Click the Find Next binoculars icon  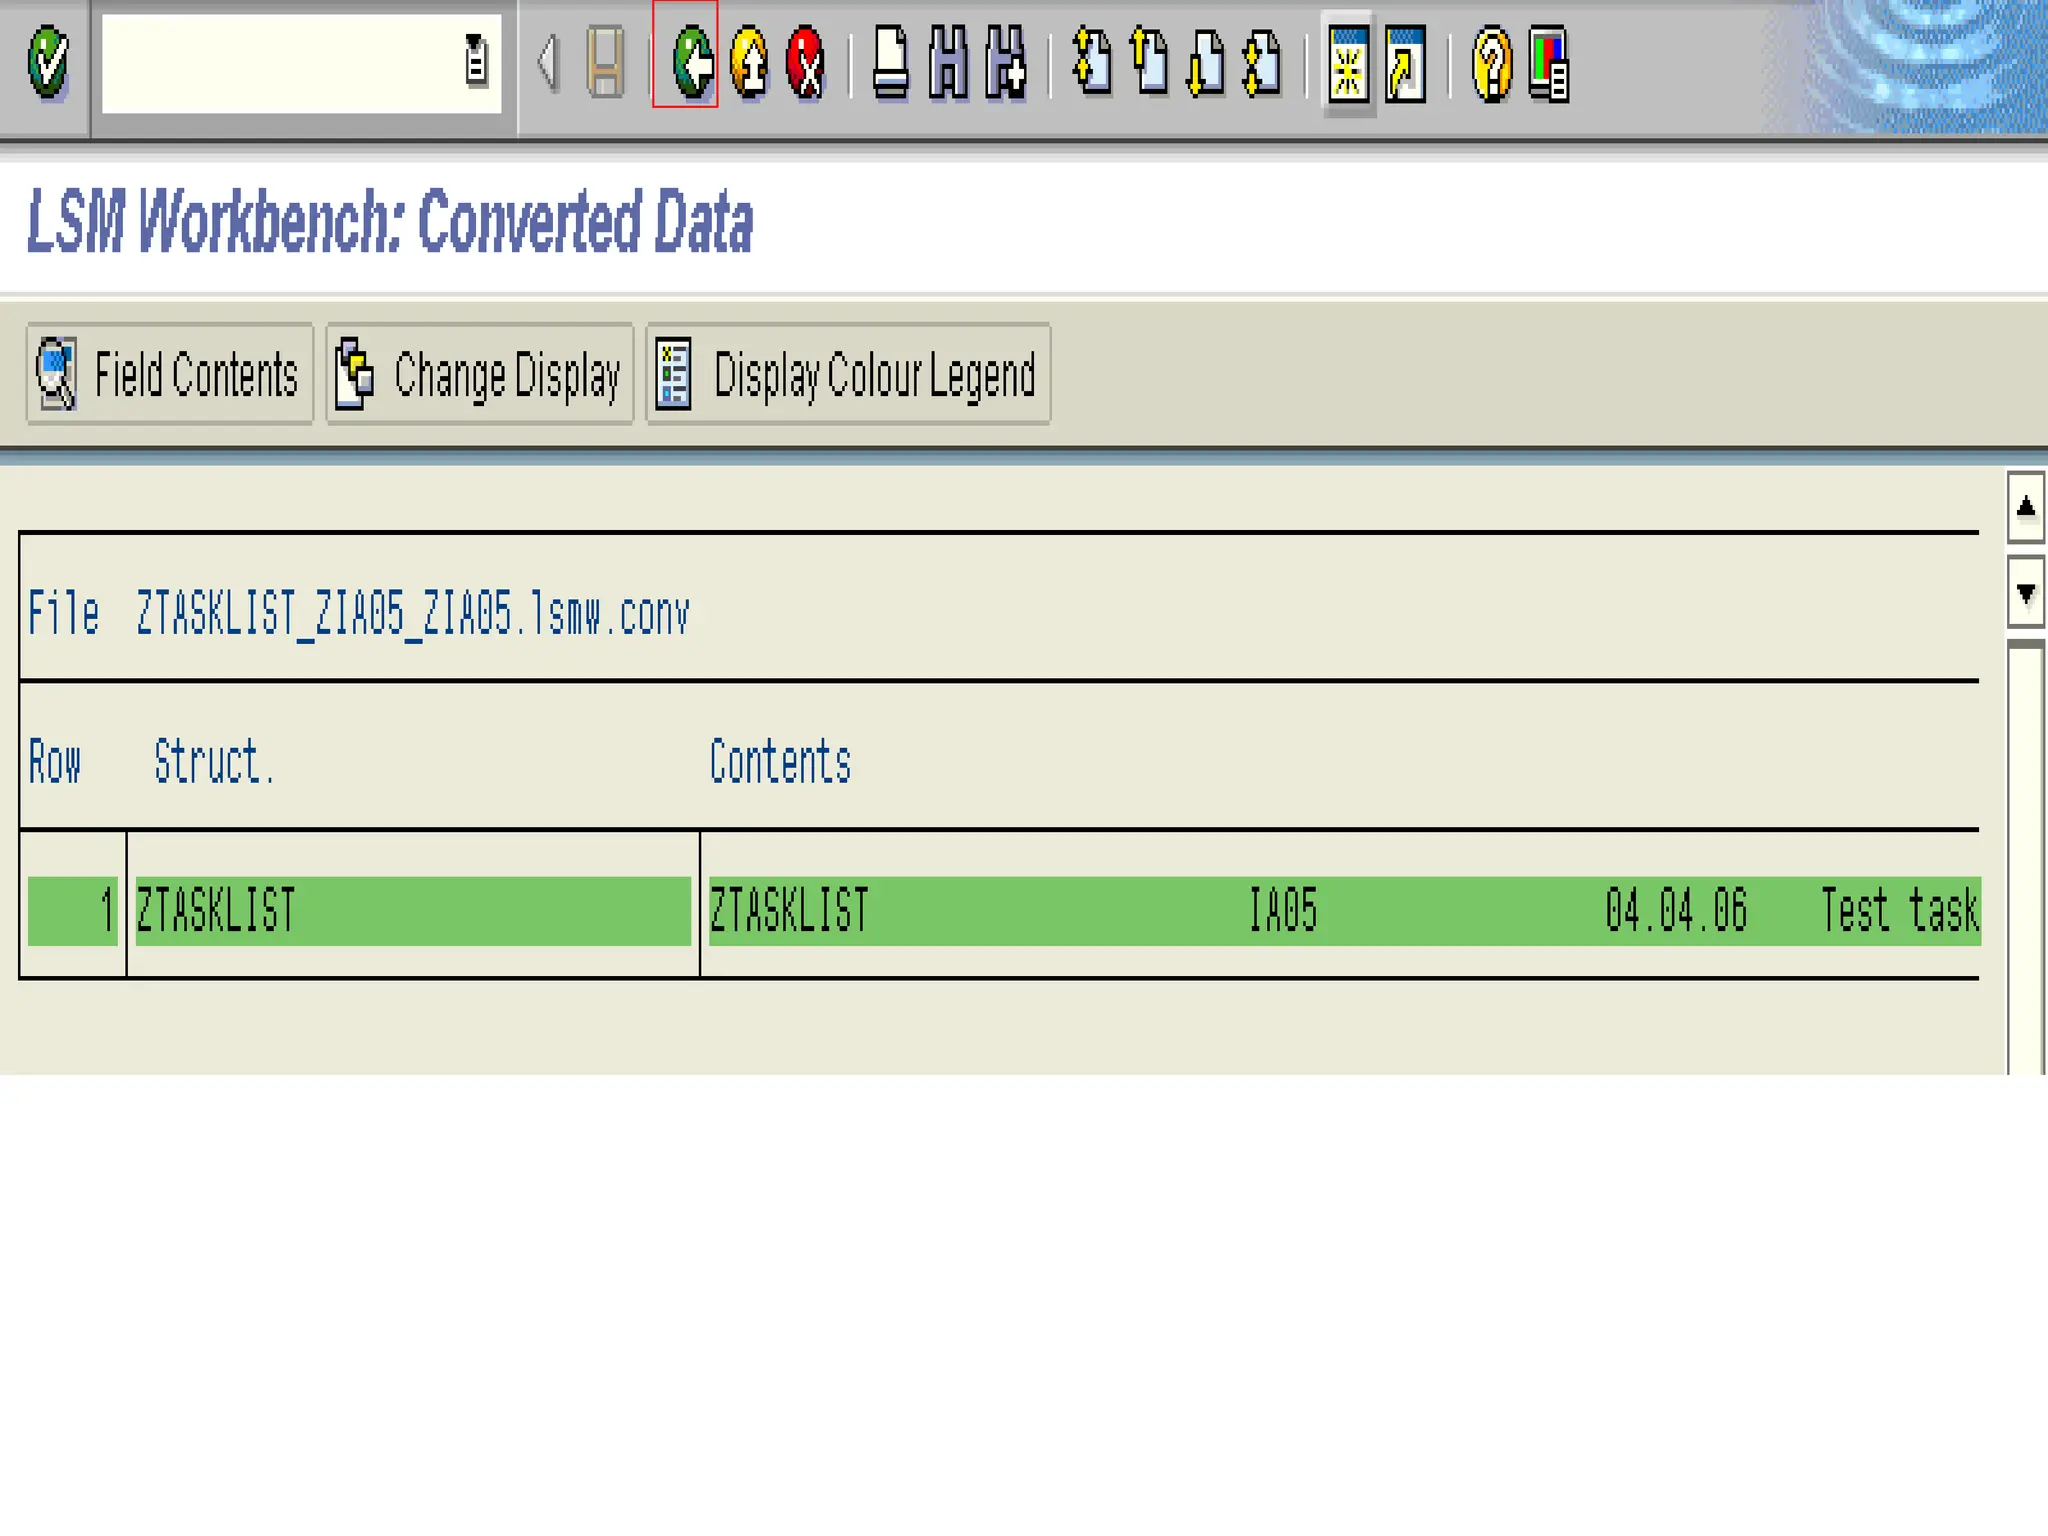coord(1006,63)
